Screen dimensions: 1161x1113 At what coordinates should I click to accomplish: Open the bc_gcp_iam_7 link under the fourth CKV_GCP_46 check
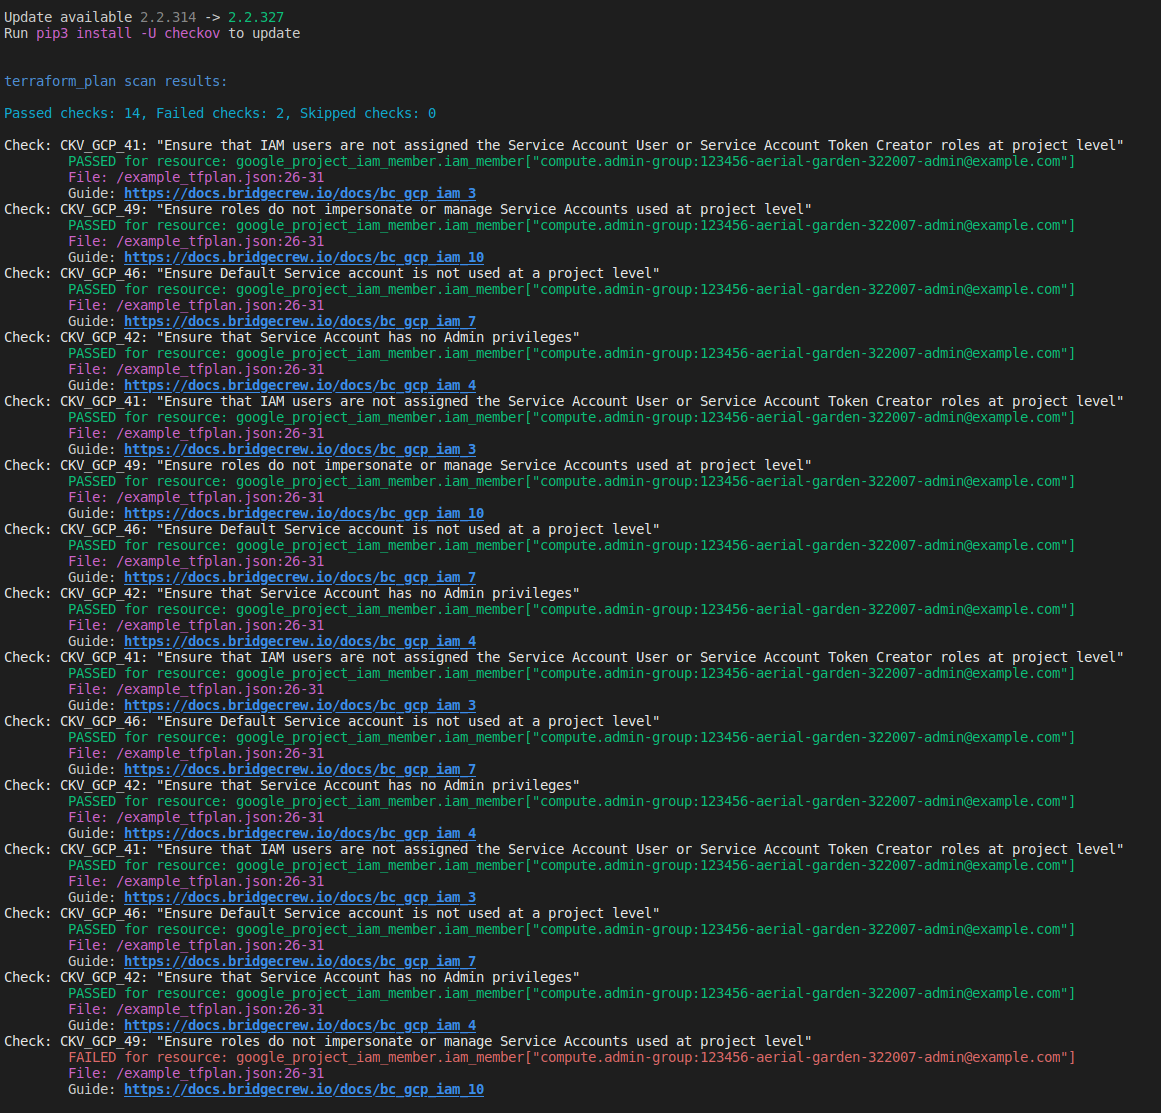pyautogui.click(x=299, y=961)
